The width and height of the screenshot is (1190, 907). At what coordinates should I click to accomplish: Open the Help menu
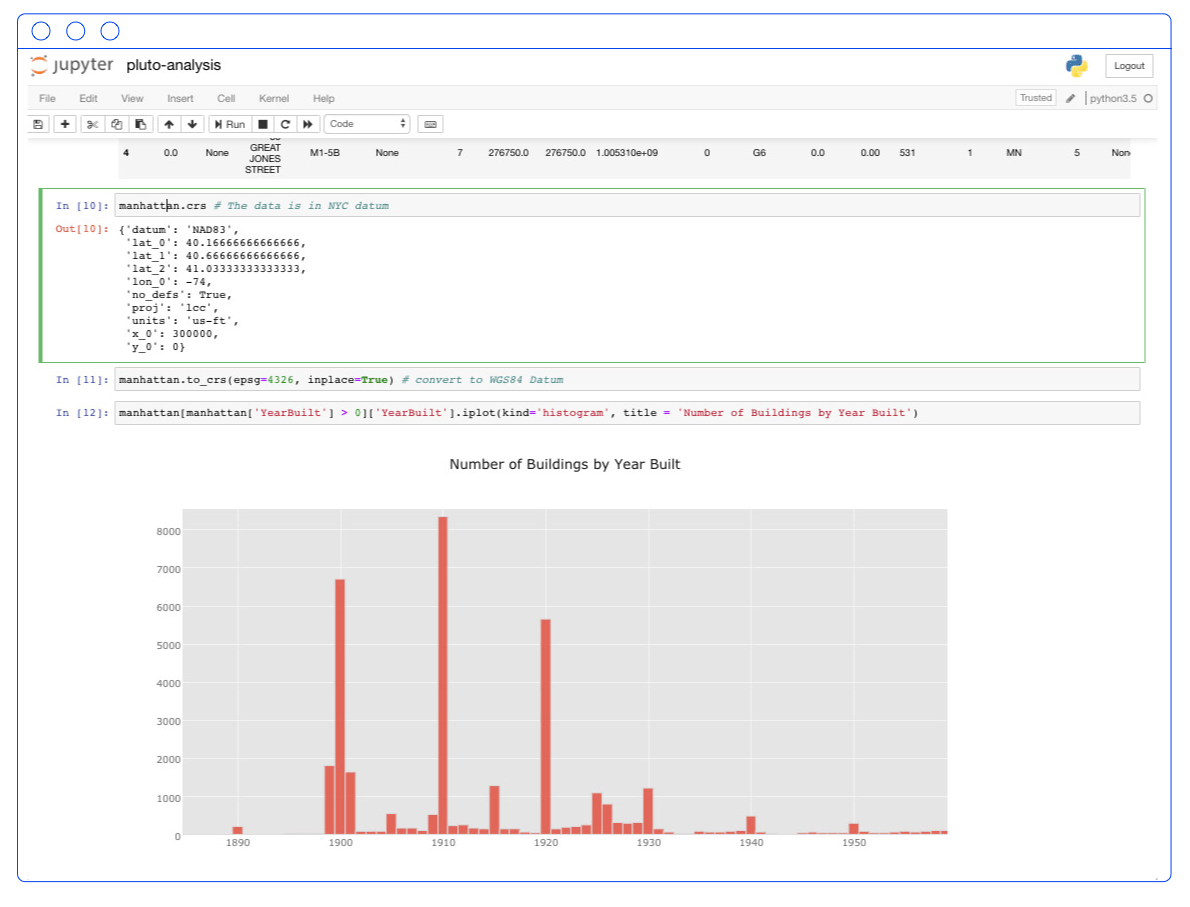point(323,98)
